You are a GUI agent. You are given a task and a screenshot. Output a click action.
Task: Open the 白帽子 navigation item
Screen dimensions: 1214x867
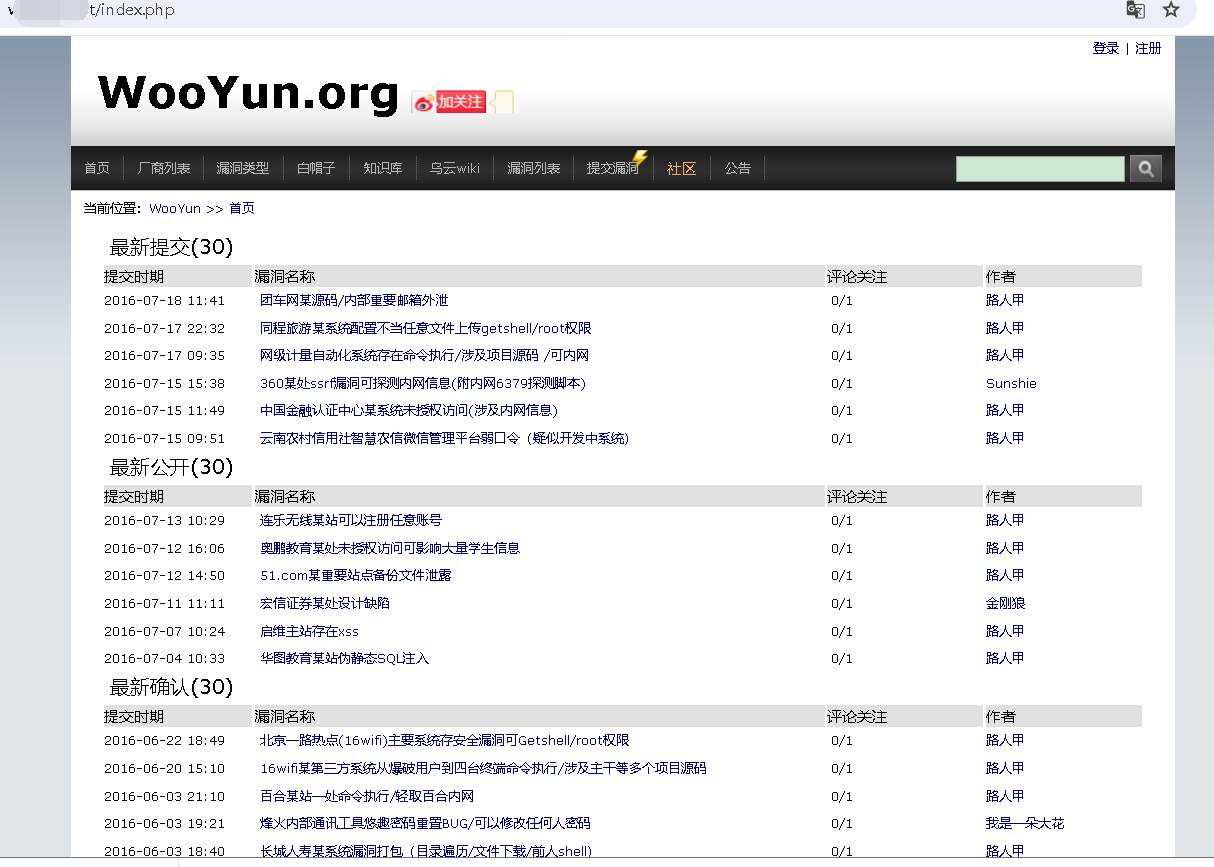[316, 169]
